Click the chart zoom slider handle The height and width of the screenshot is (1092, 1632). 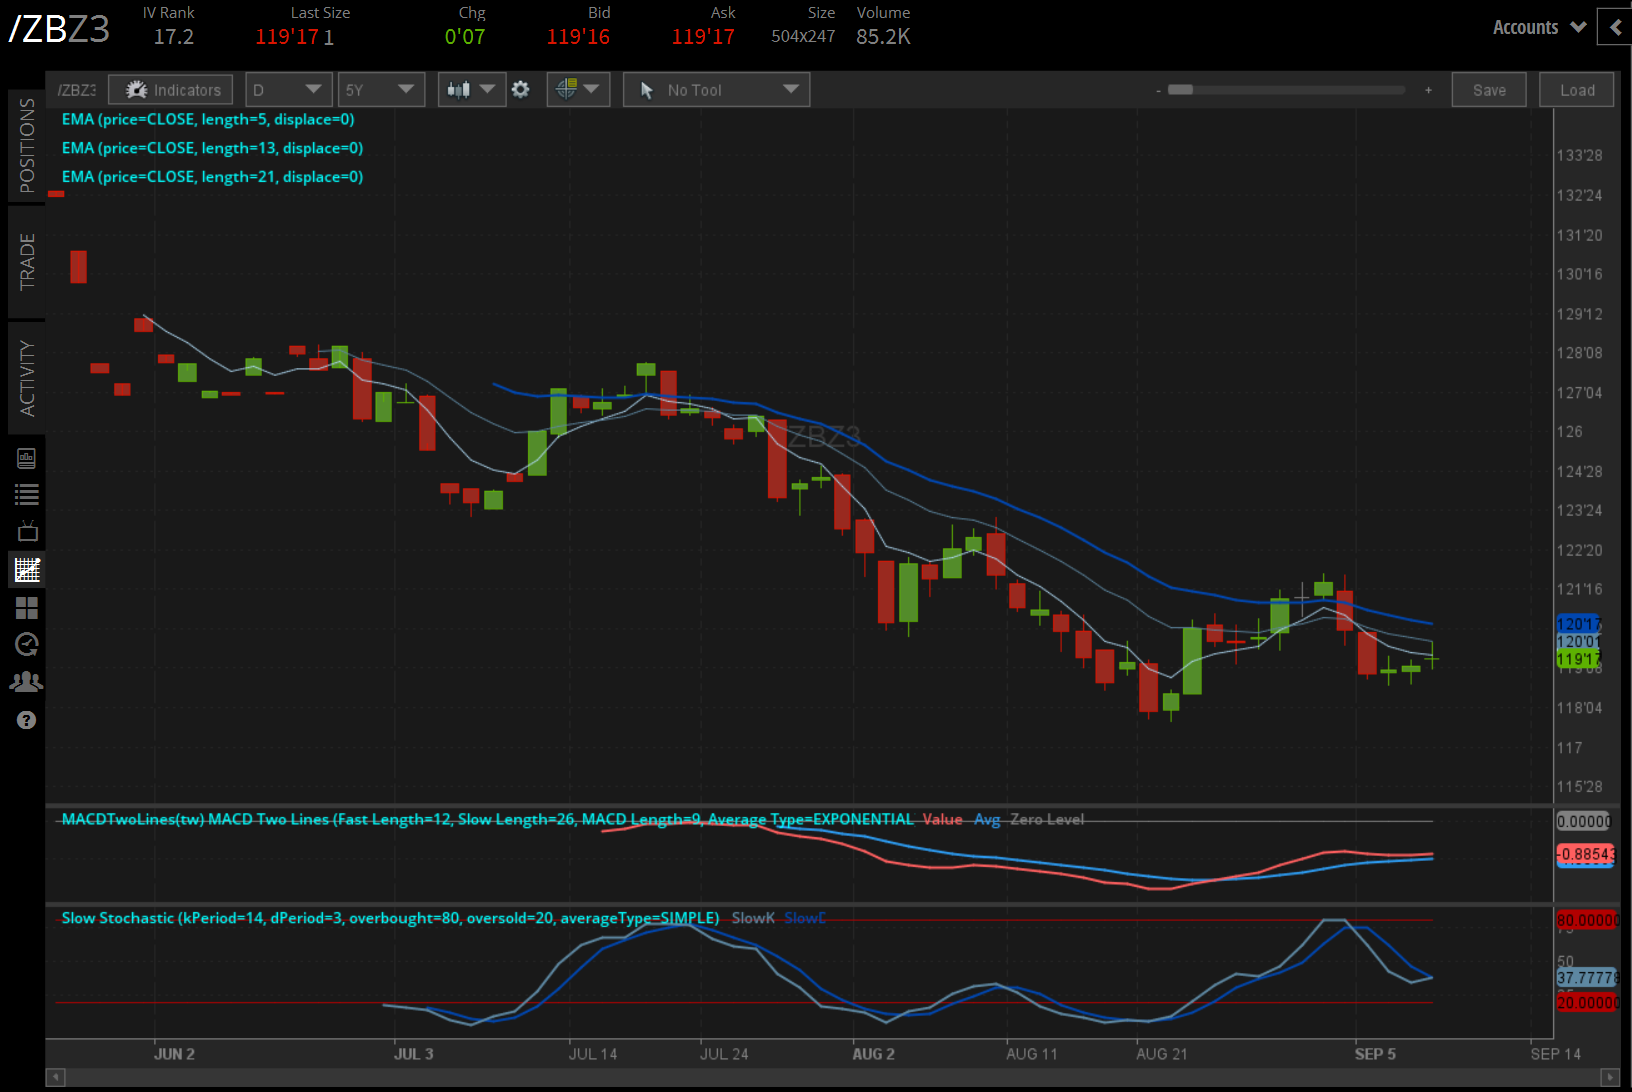(x=1181, y=90)
